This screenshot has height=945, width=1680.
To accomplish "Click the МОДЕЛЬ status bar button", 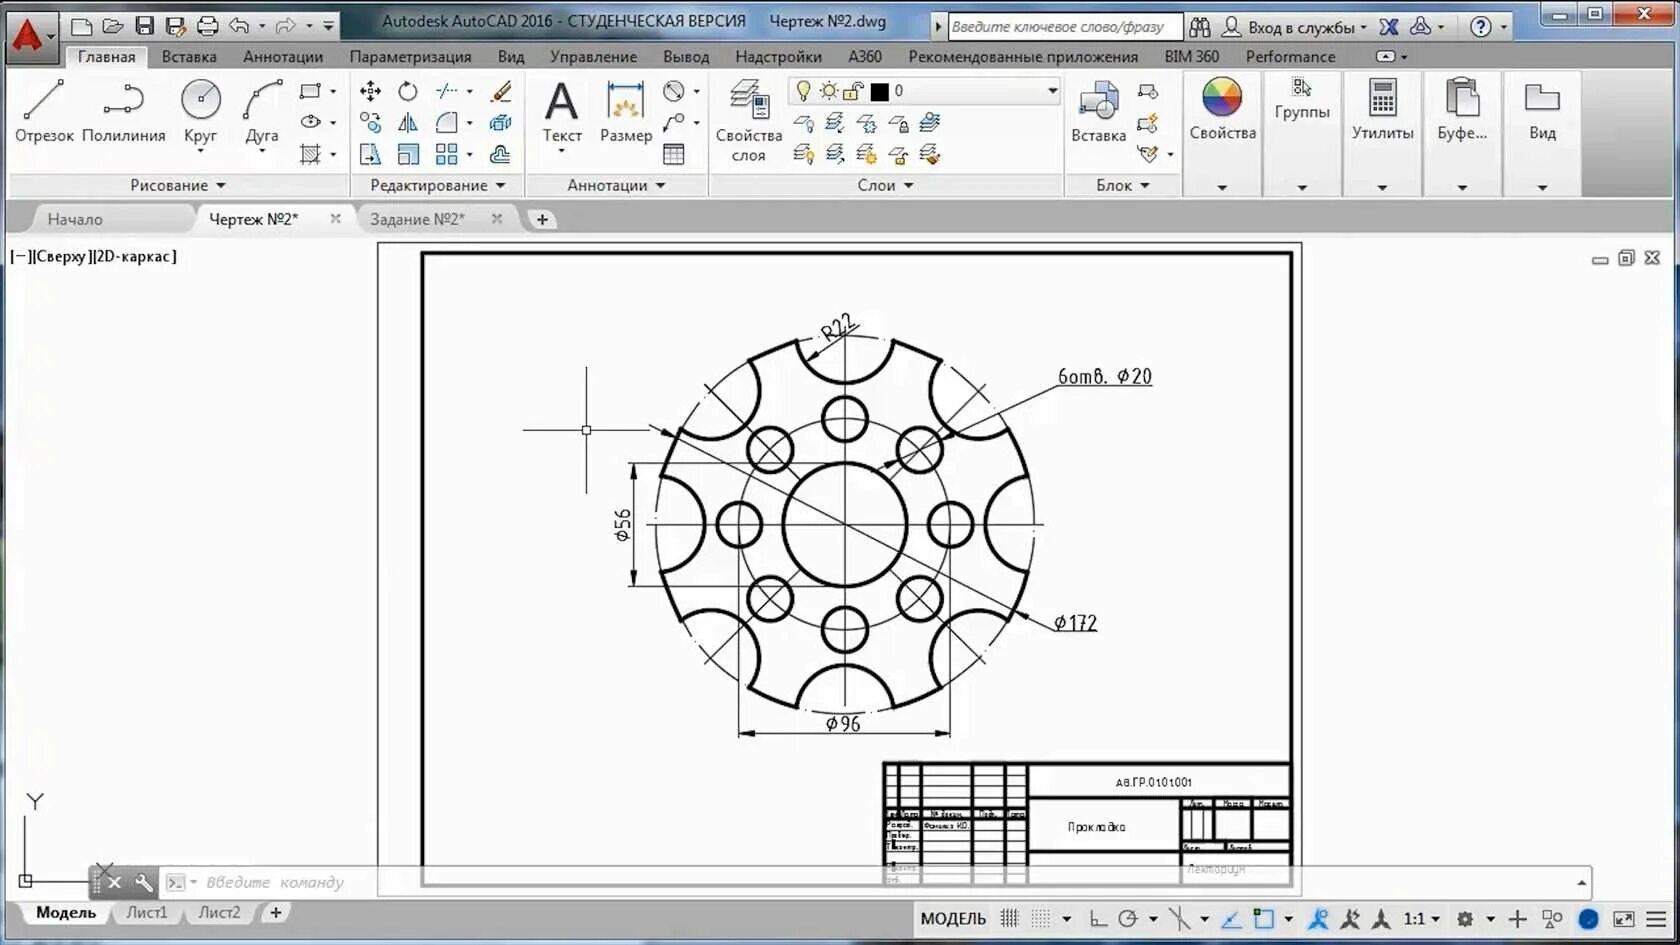I will (953, 918).
